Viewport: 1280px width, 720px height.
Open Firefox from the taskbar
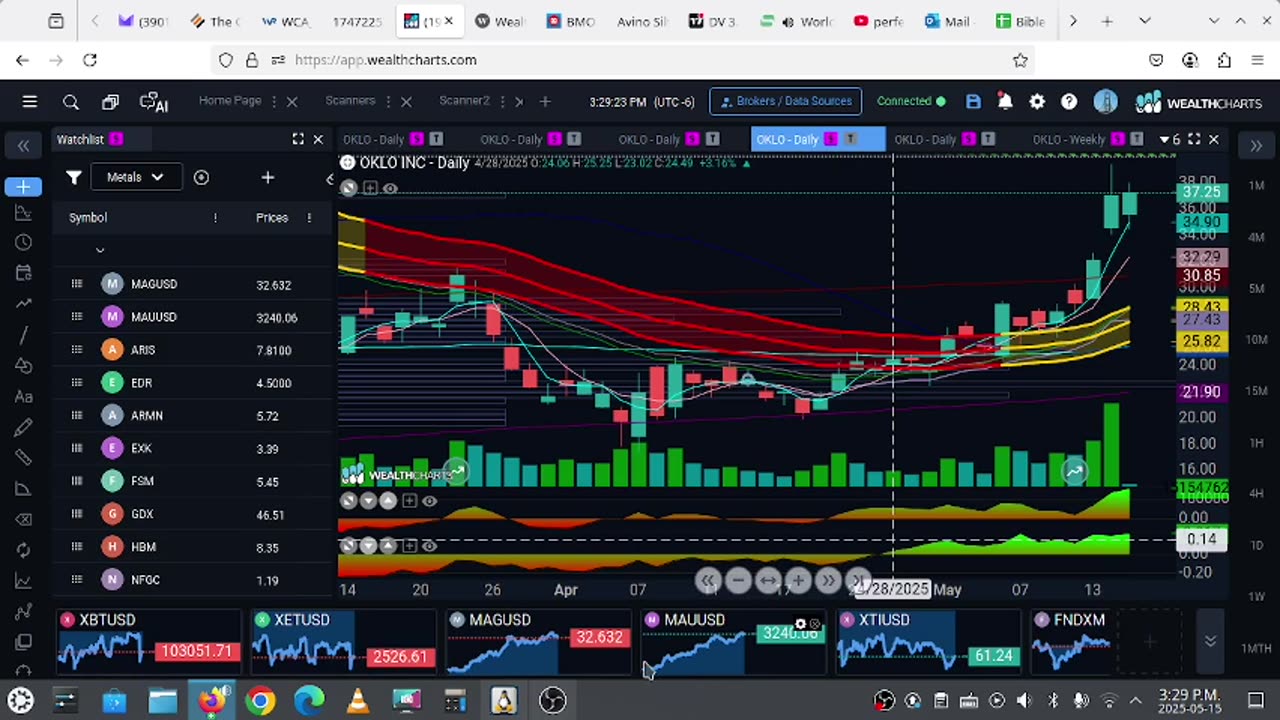211,700
